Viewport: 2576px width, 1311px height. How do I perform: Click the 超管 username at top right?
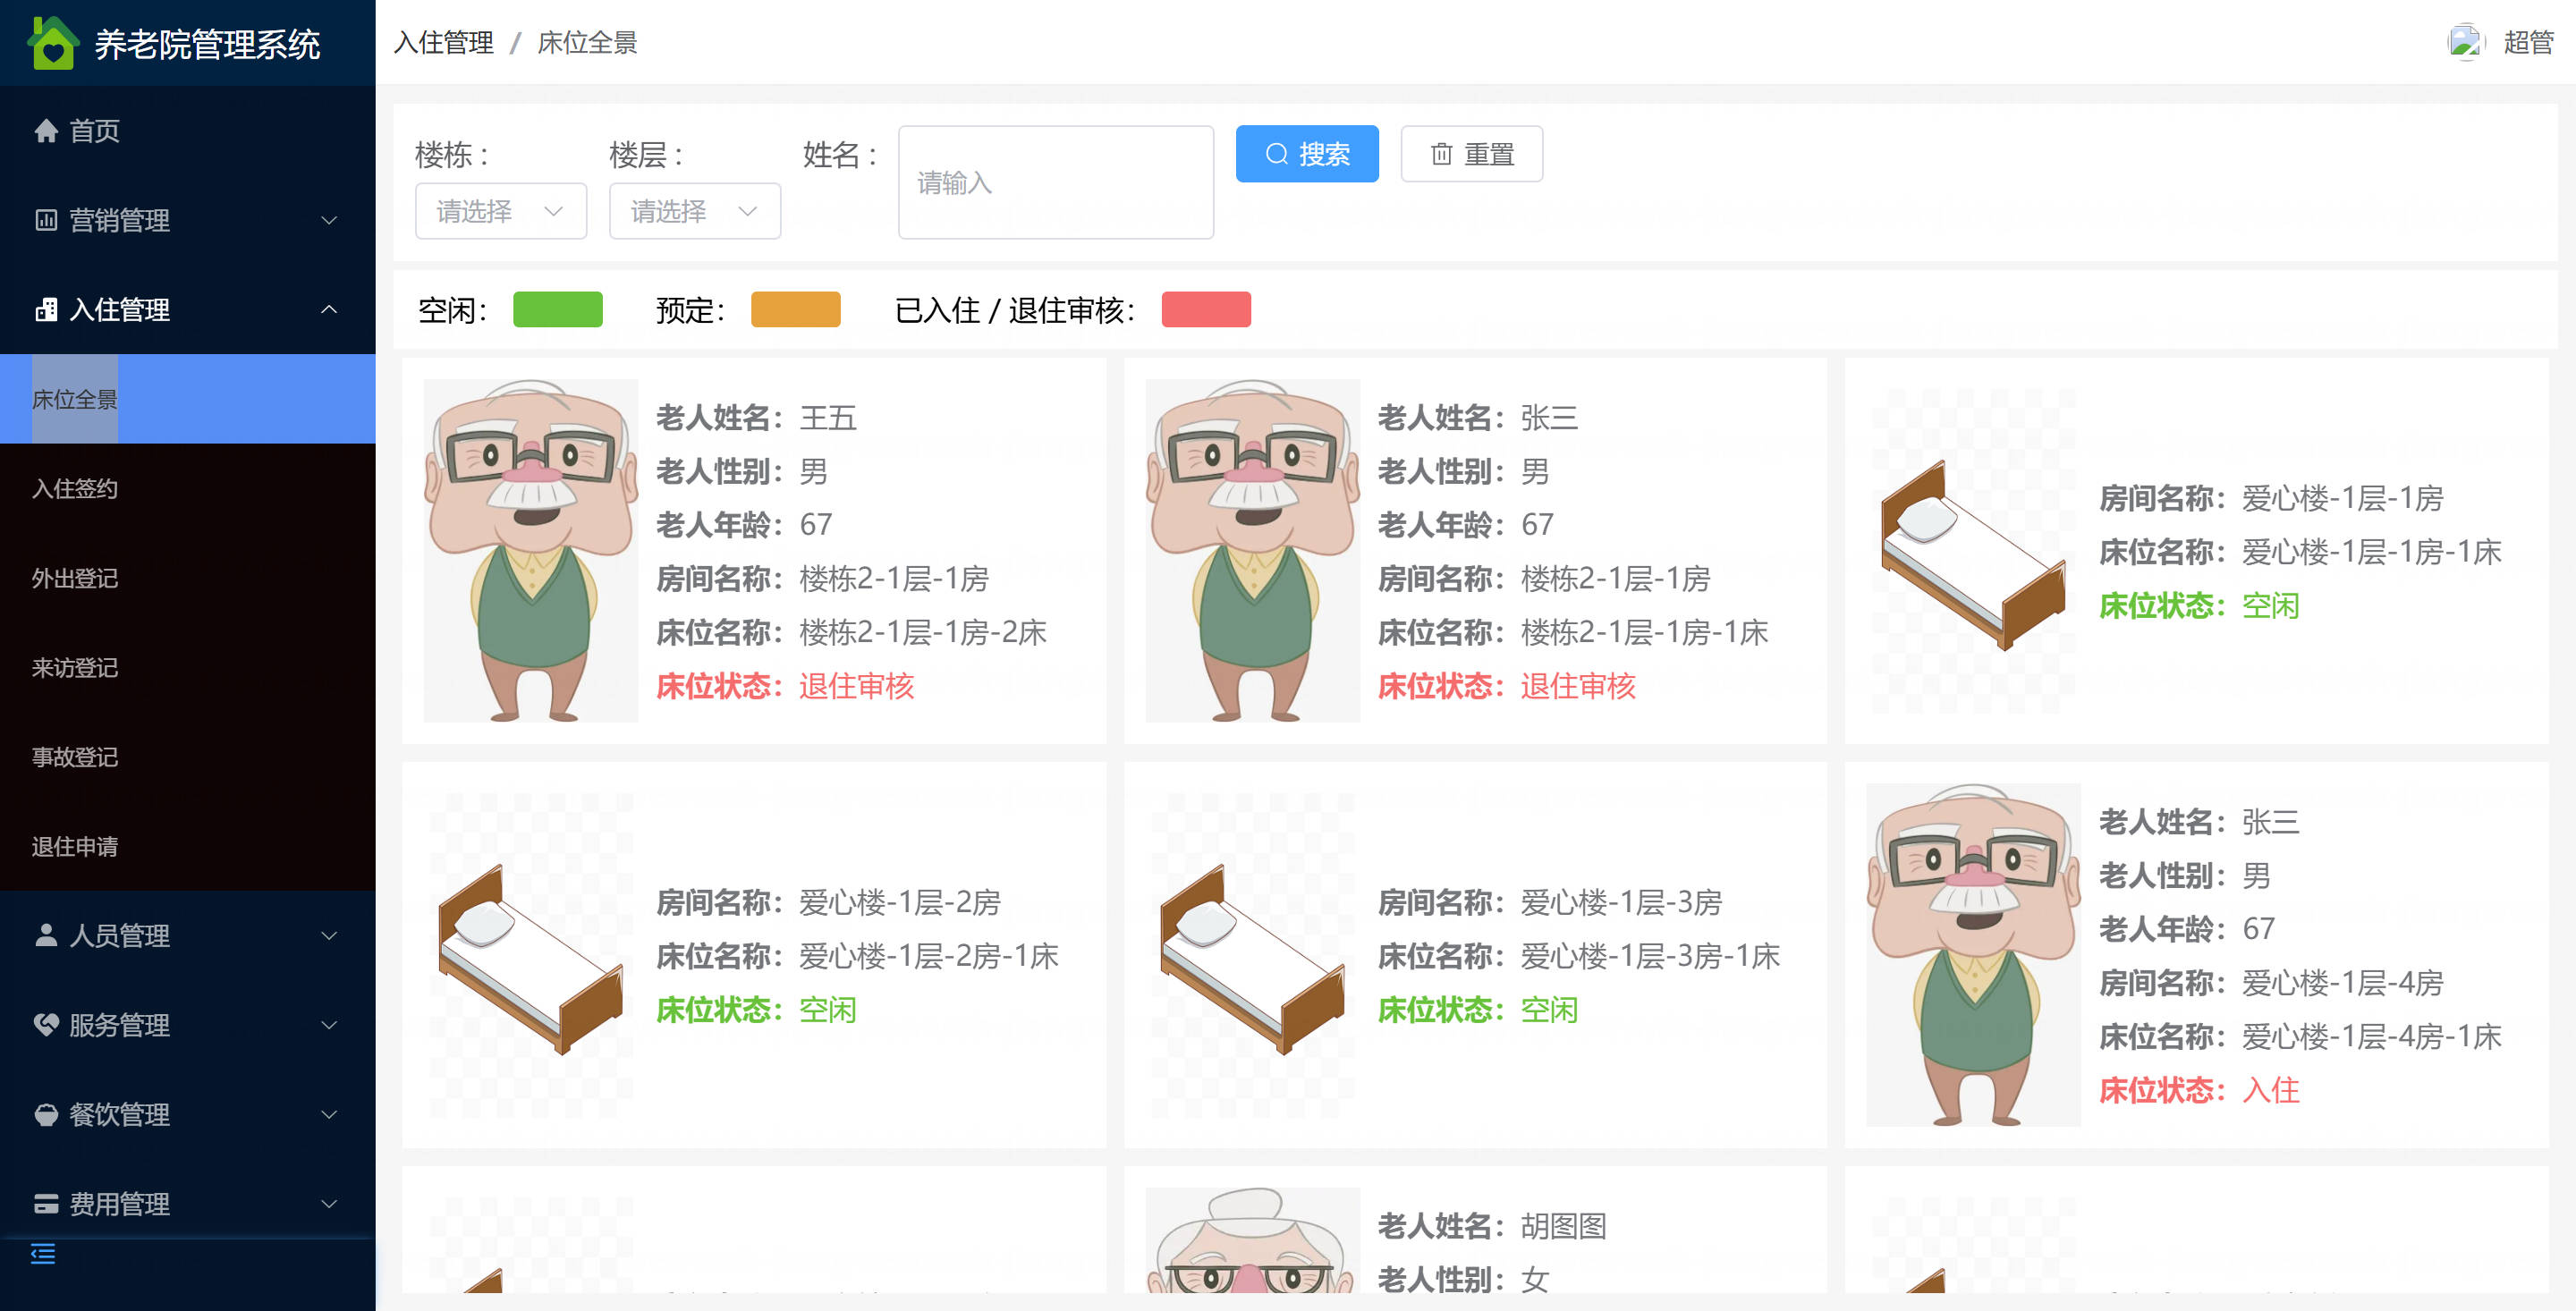(2529, 42)
